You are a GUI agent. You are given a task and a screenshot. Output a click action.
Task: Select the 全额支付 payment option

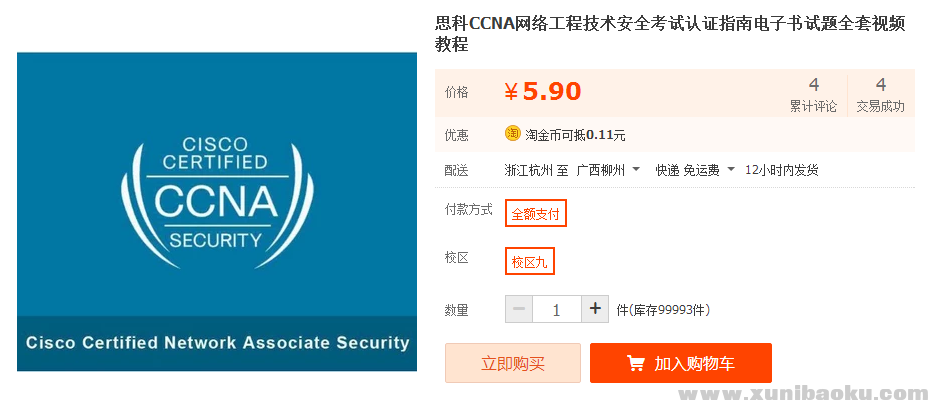[536, 213]
